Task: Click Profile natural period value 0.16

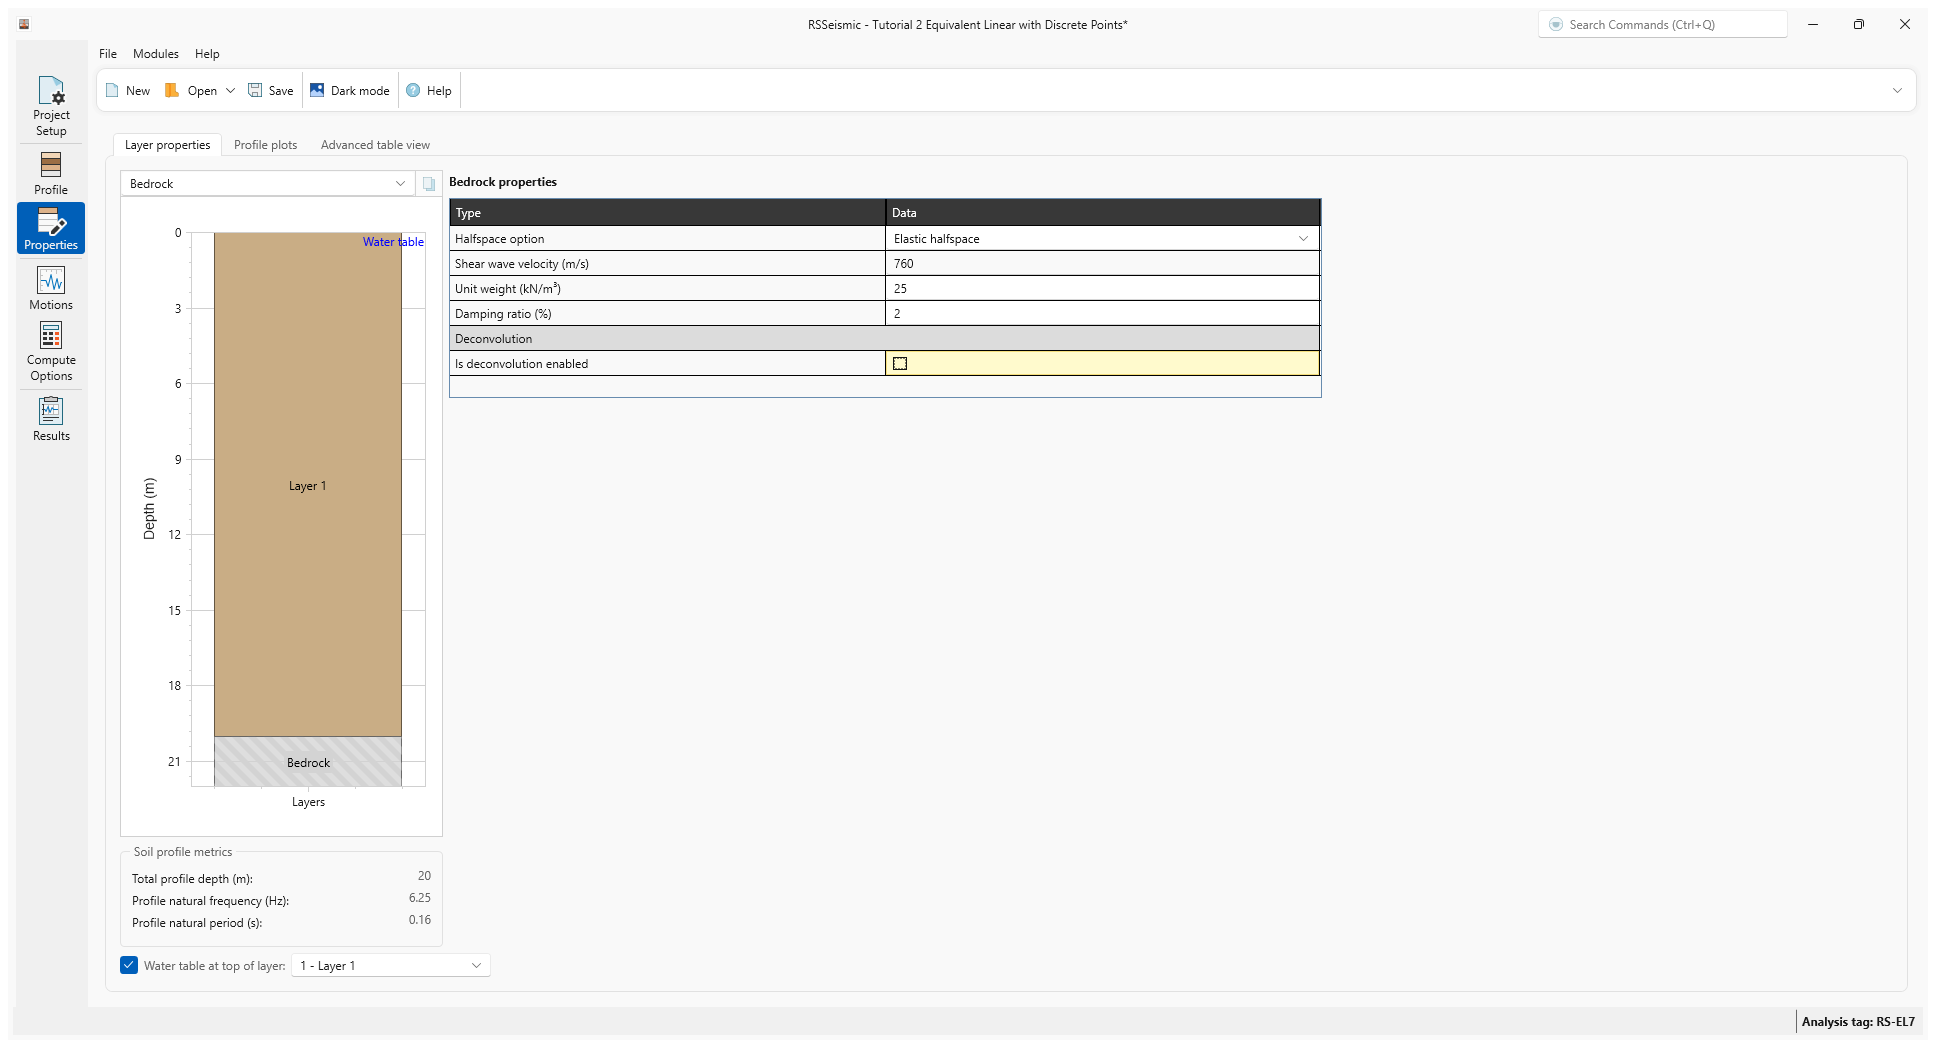Action: pos(420,920)
